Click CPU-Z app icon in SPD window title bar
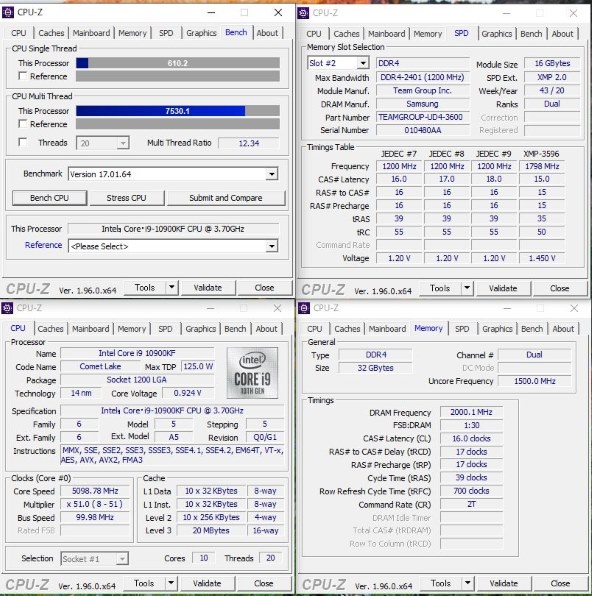 (x=303, y=13)
